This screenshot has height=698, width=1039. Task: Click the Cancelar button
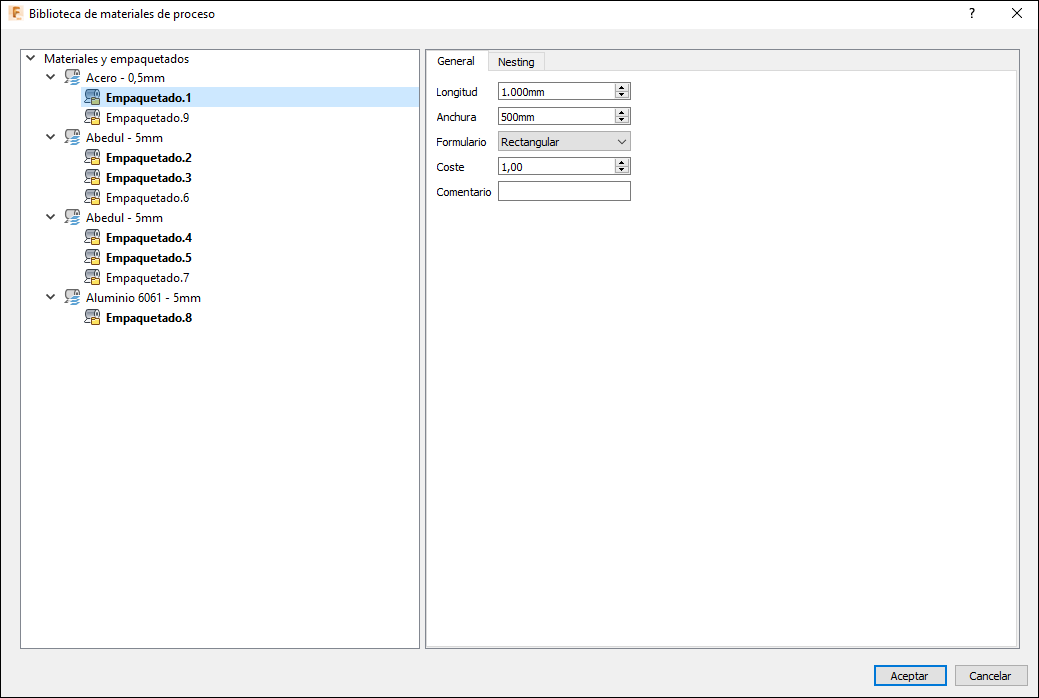coord(991,675)
